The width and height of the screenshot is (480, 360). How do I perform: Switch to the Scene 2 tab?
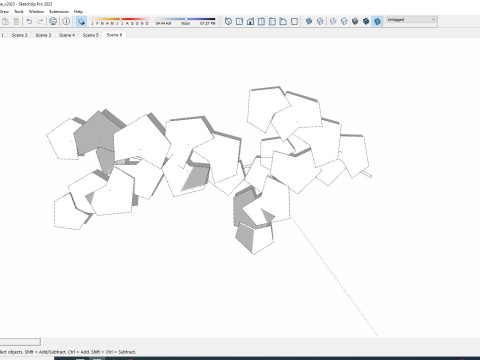(x=20, y=35)
